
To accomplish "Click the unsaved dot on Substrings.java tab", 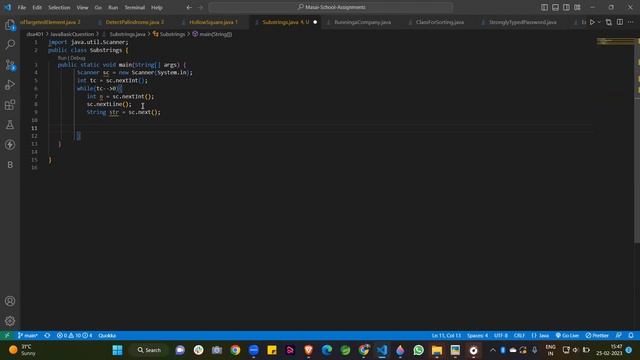I will coord(315,22).
